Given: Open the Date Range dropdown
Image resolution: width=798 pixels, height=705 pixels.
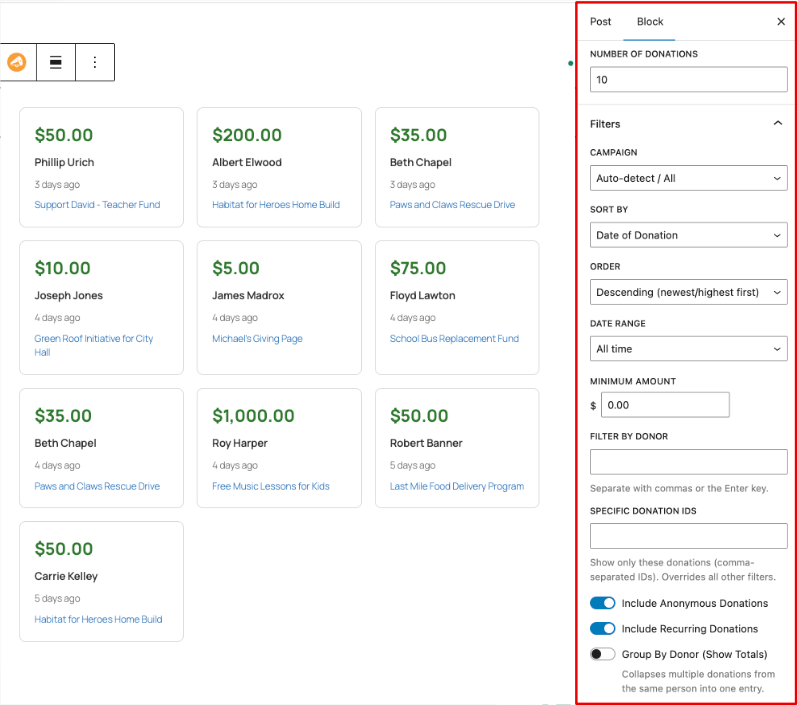Looking at the screenshot, I should 688,349.
